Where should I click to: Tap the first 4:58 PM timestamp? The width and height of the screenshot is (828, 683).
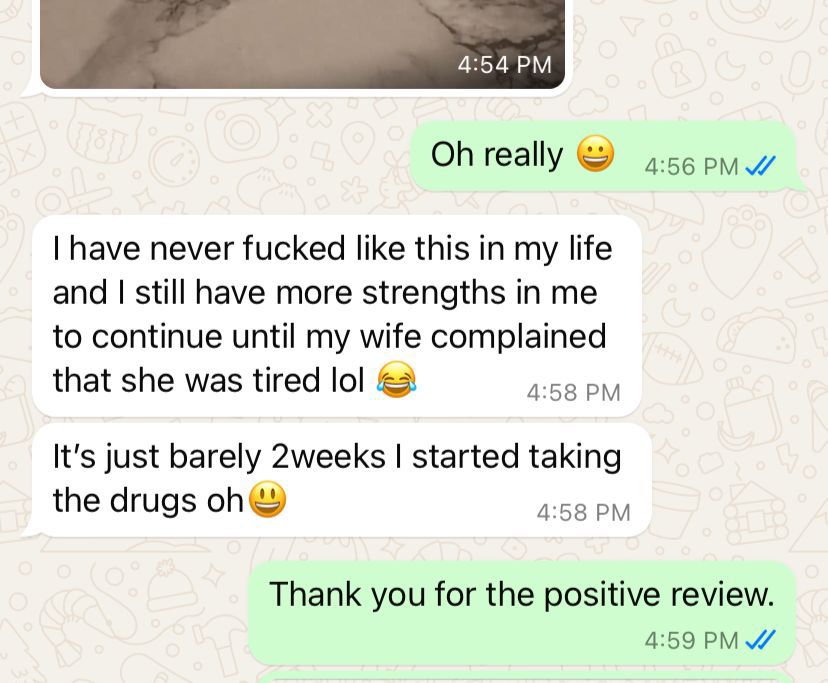click(573, 392)
